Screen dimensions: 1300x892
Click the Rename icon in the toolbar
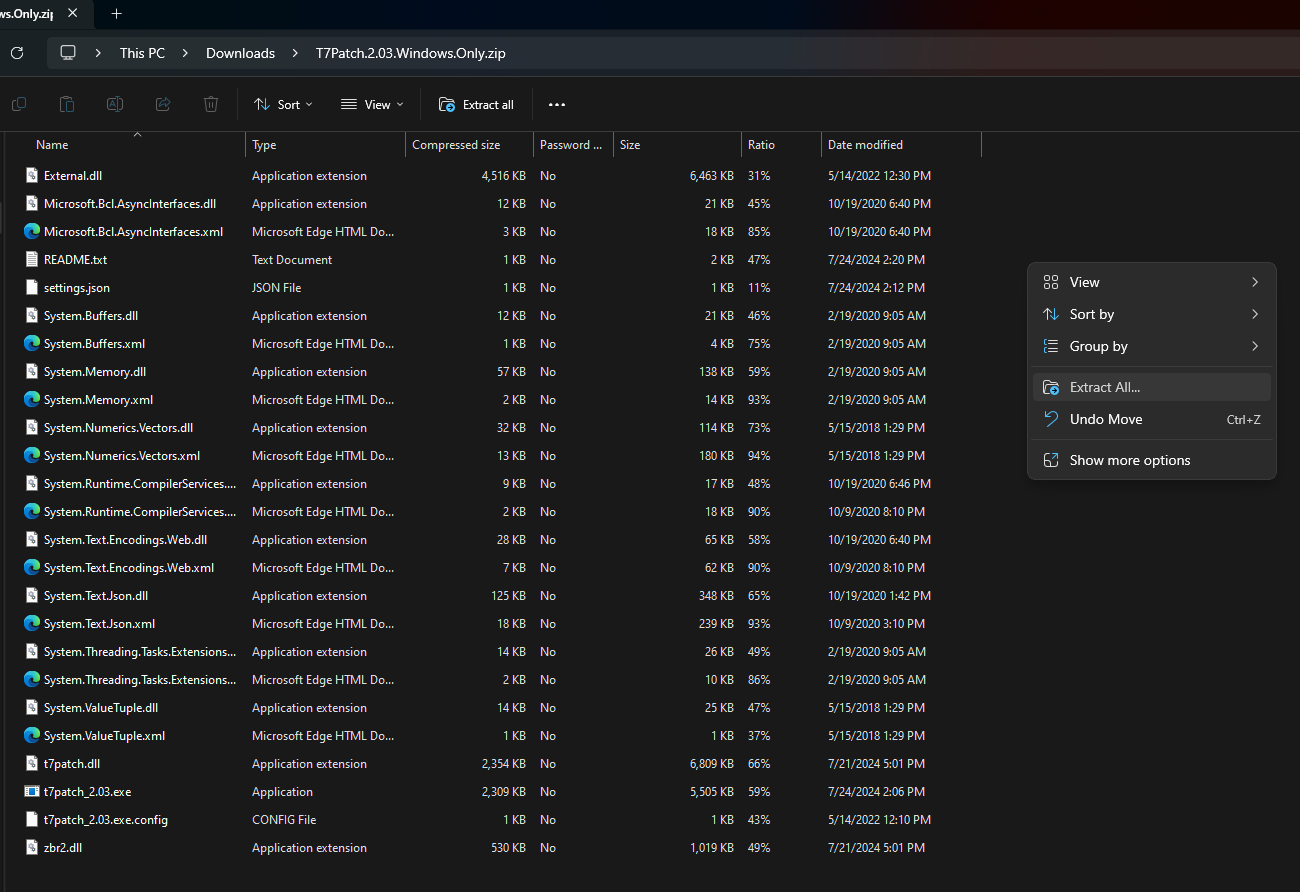click(x=115, y=104)
